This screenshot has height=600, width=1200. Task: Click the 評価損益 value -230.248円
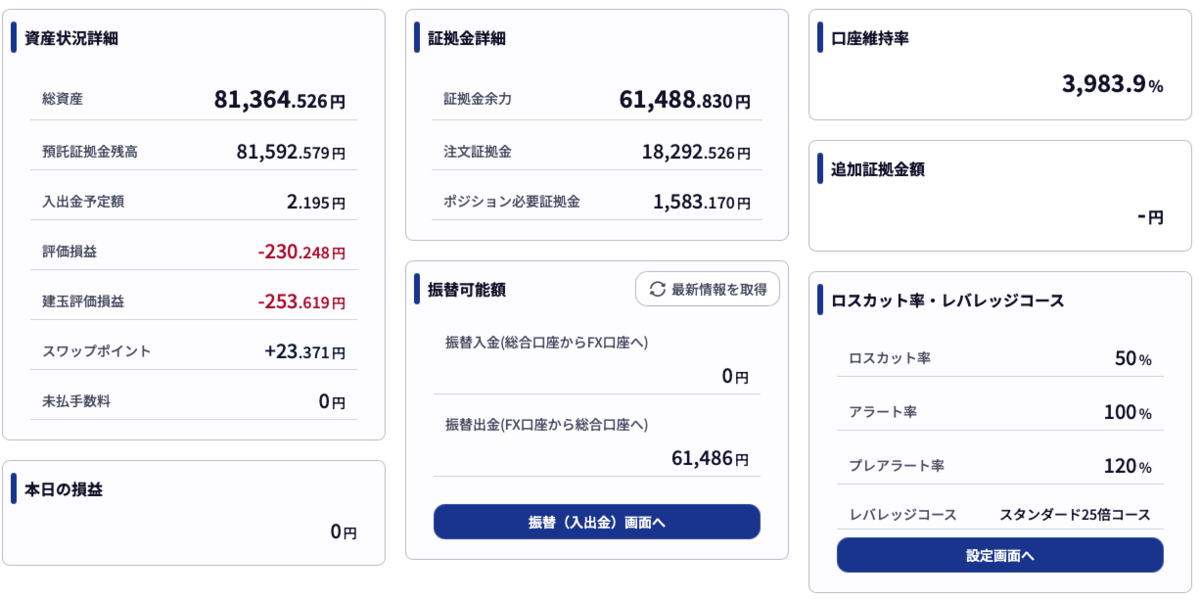click(301, 252)
